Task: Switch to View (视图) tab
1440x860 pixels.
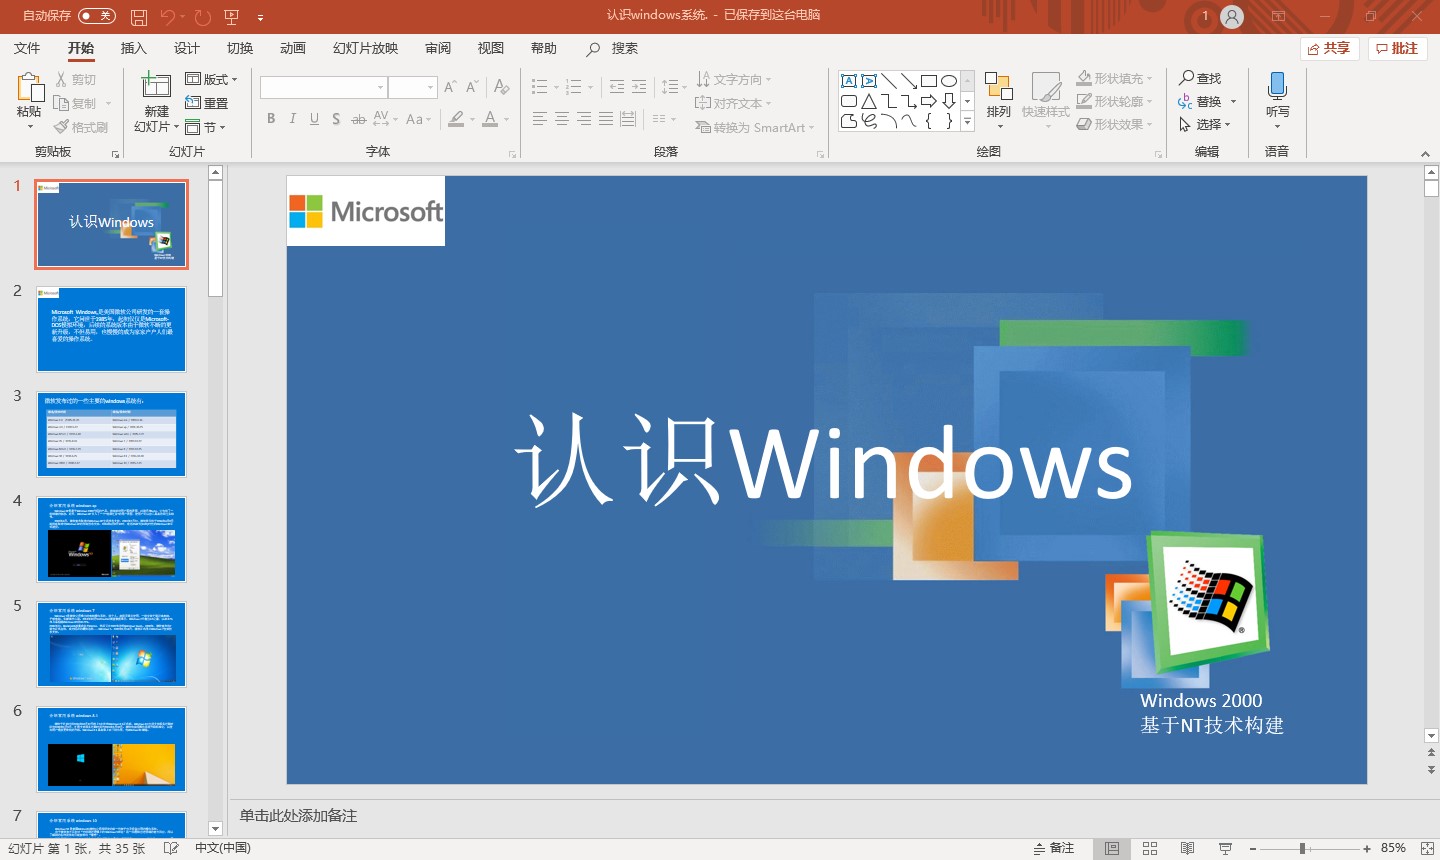Action: [x=490, y=48]
